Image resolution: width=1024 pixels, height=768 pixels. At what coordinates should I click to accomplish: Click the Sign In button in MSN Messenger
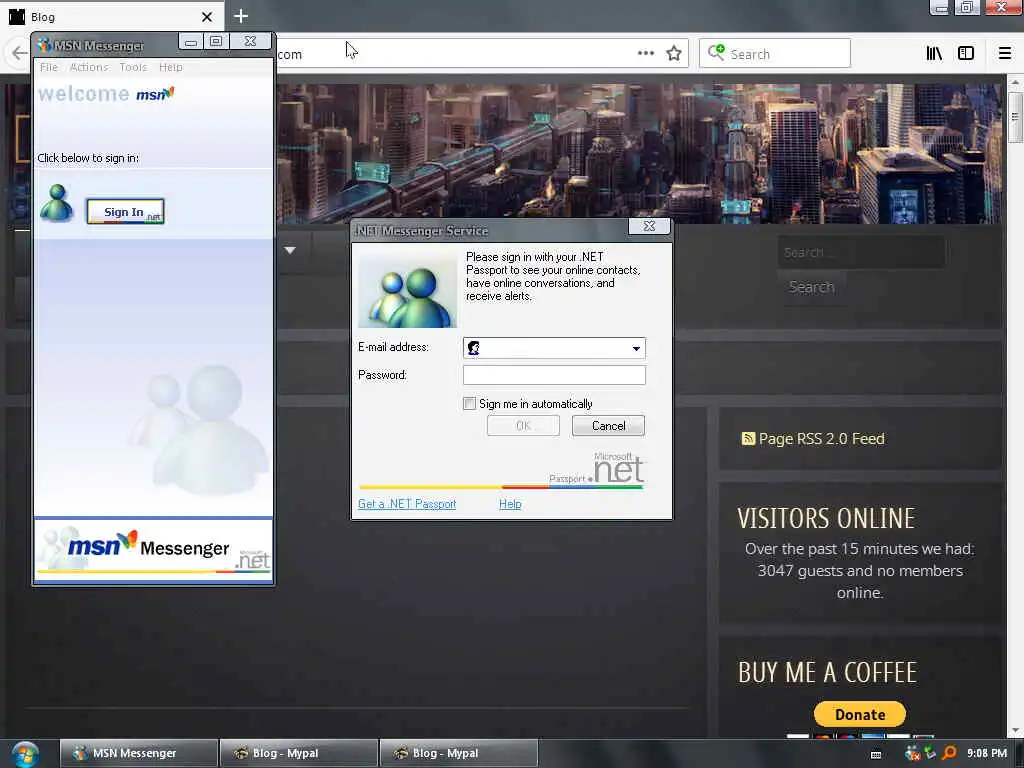[125, 212]
